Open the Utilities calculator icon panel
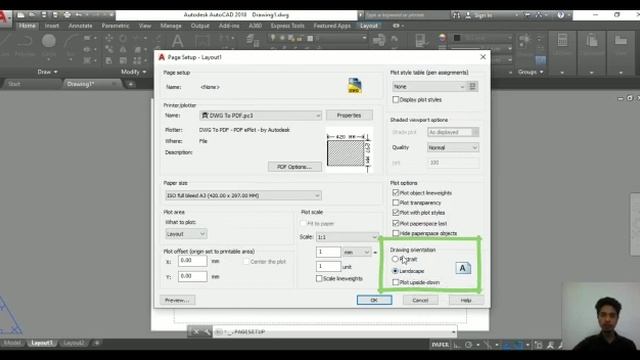This screenshot has width=640, height=360. click(562, 41)
